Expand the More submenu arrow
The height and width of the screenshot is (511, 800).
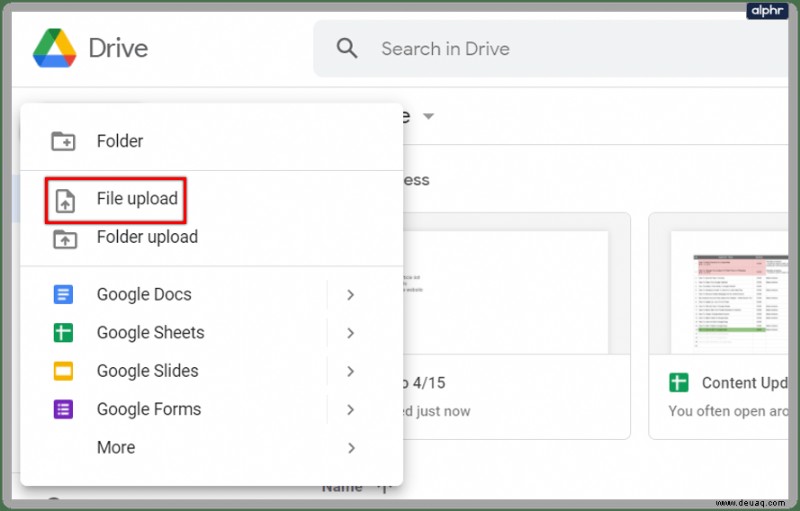351,448
